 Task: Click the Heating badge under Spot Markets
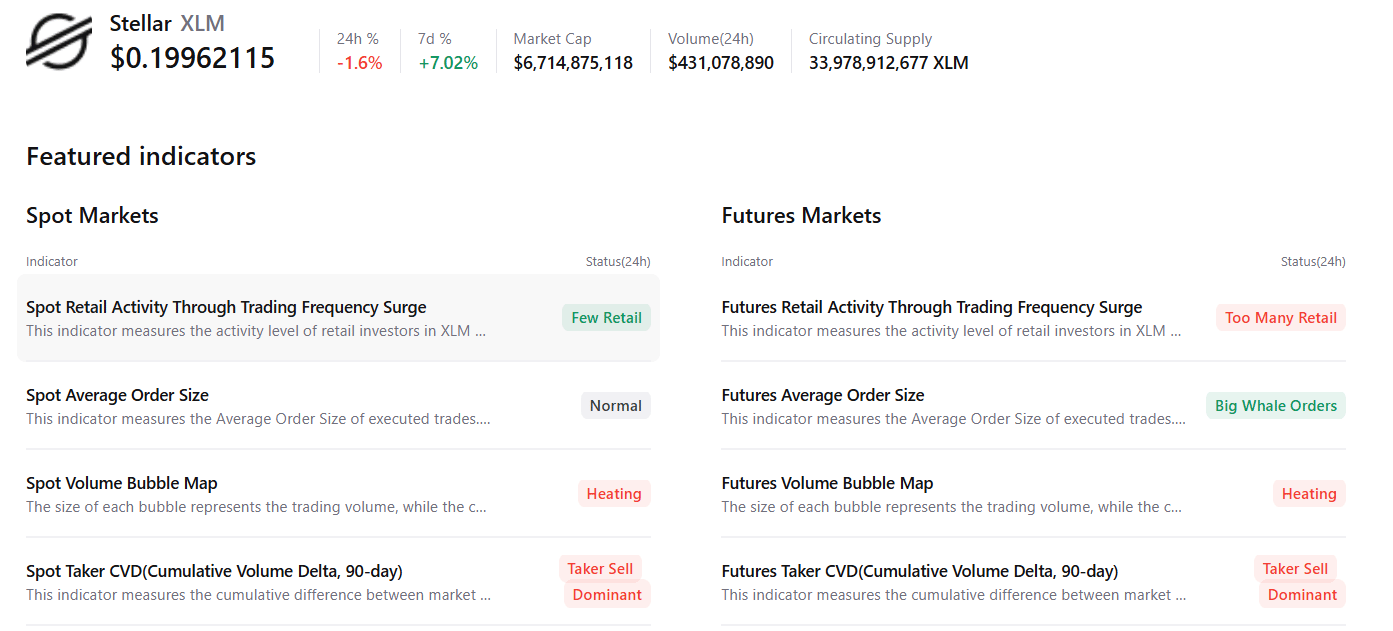[614, 494]
